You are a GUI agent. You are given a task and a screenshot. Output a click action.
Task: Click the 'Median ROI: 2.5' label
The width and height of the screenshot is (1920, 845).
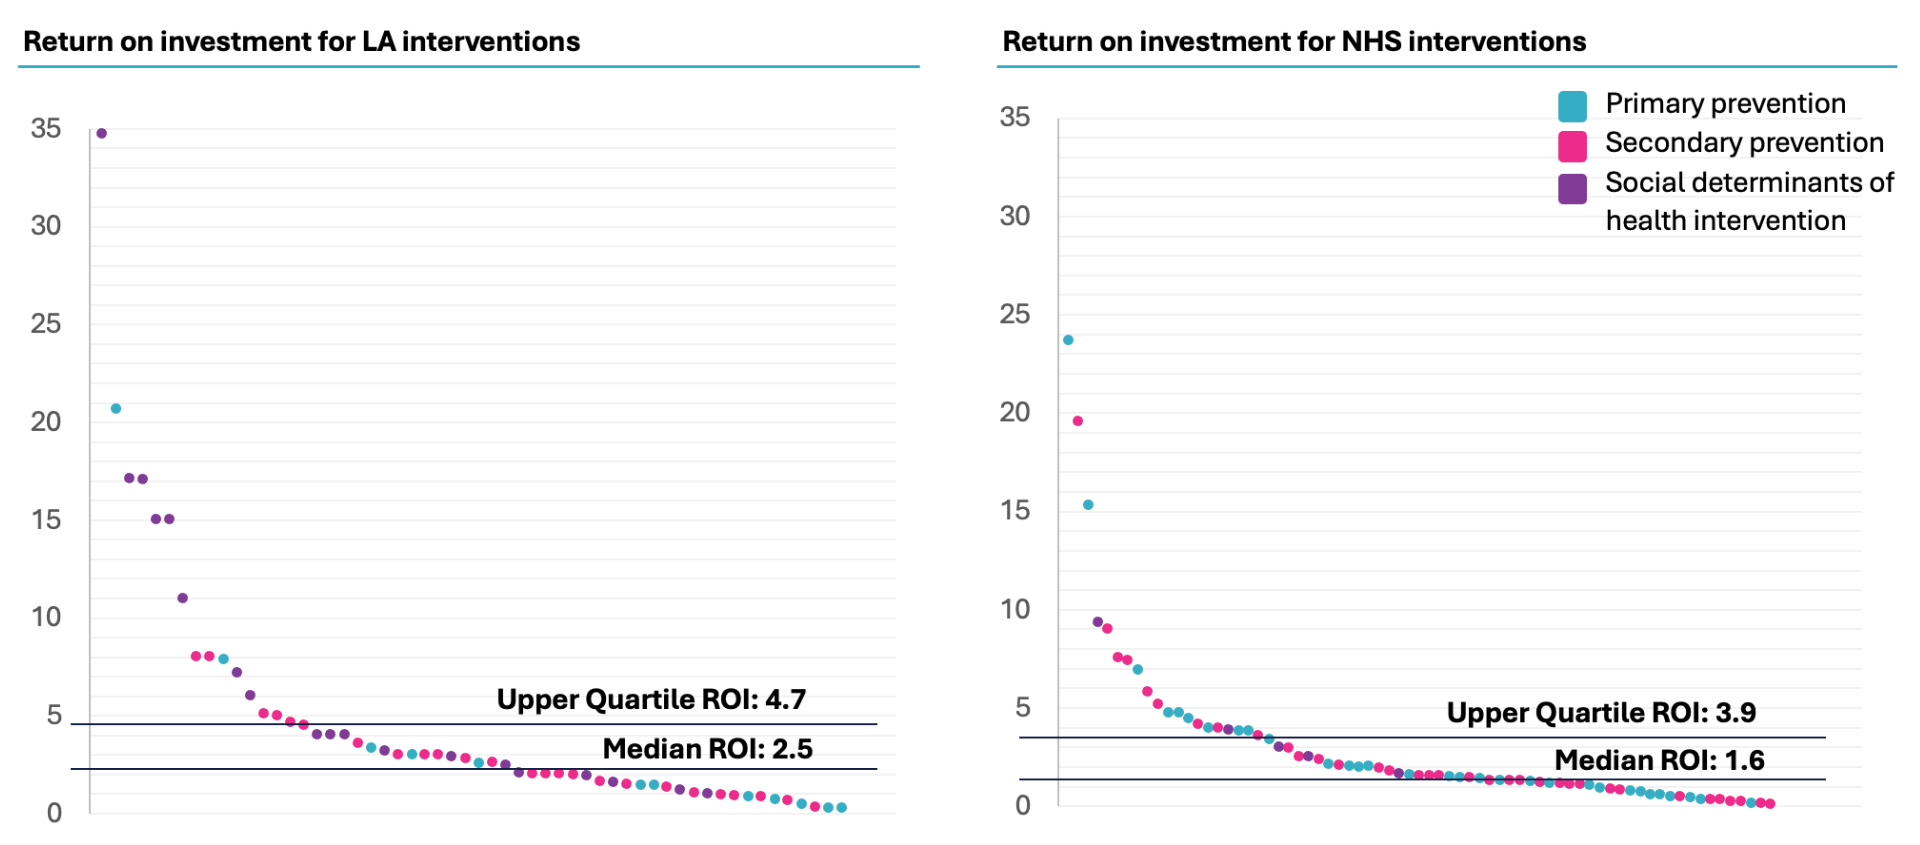coord(707,749)
